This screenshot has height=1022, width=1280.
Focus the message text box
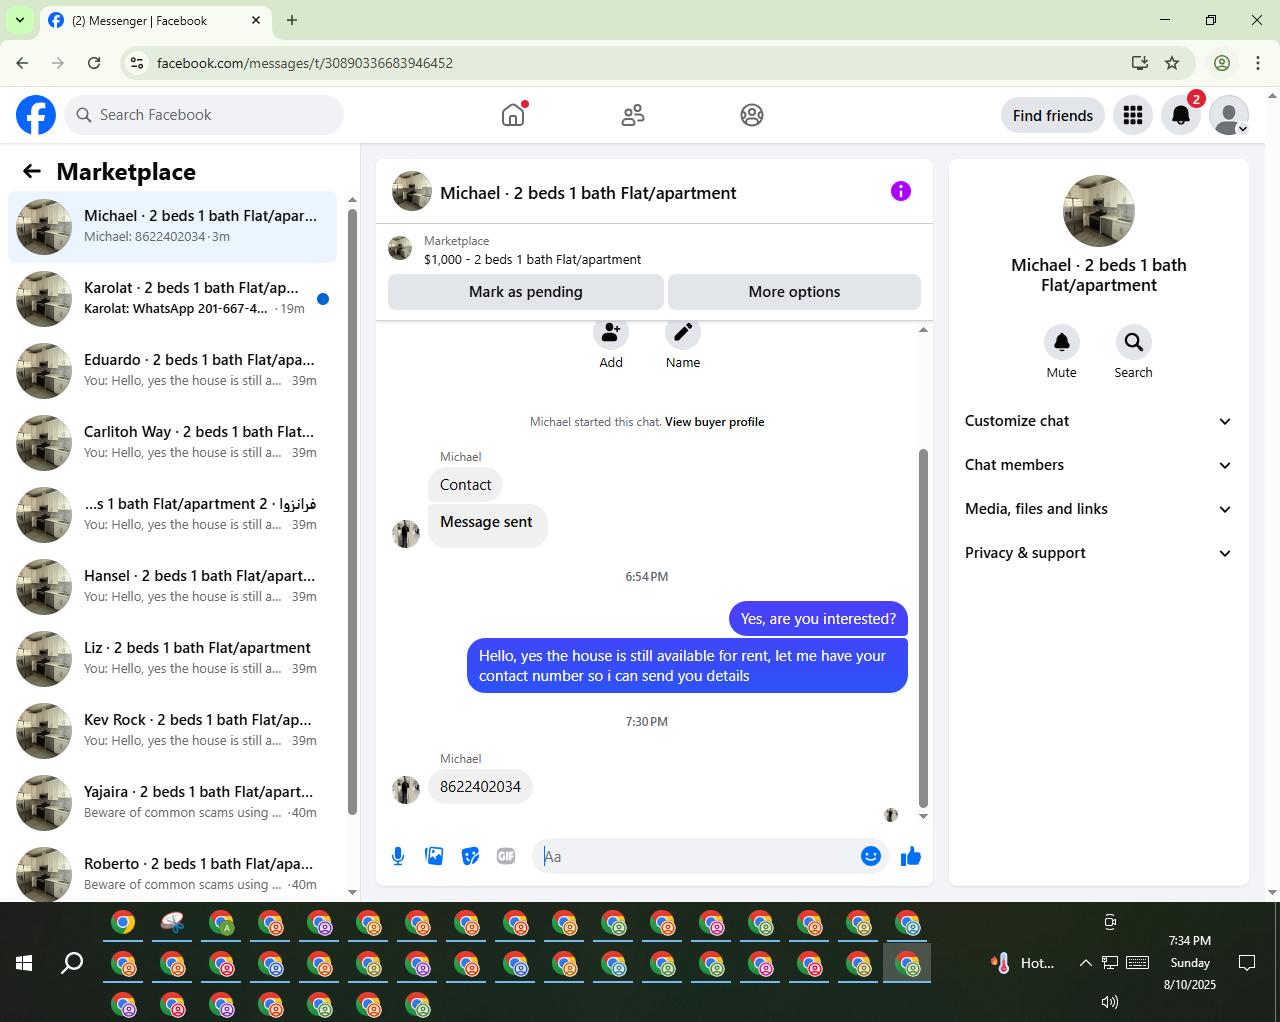tap(698, 856)
